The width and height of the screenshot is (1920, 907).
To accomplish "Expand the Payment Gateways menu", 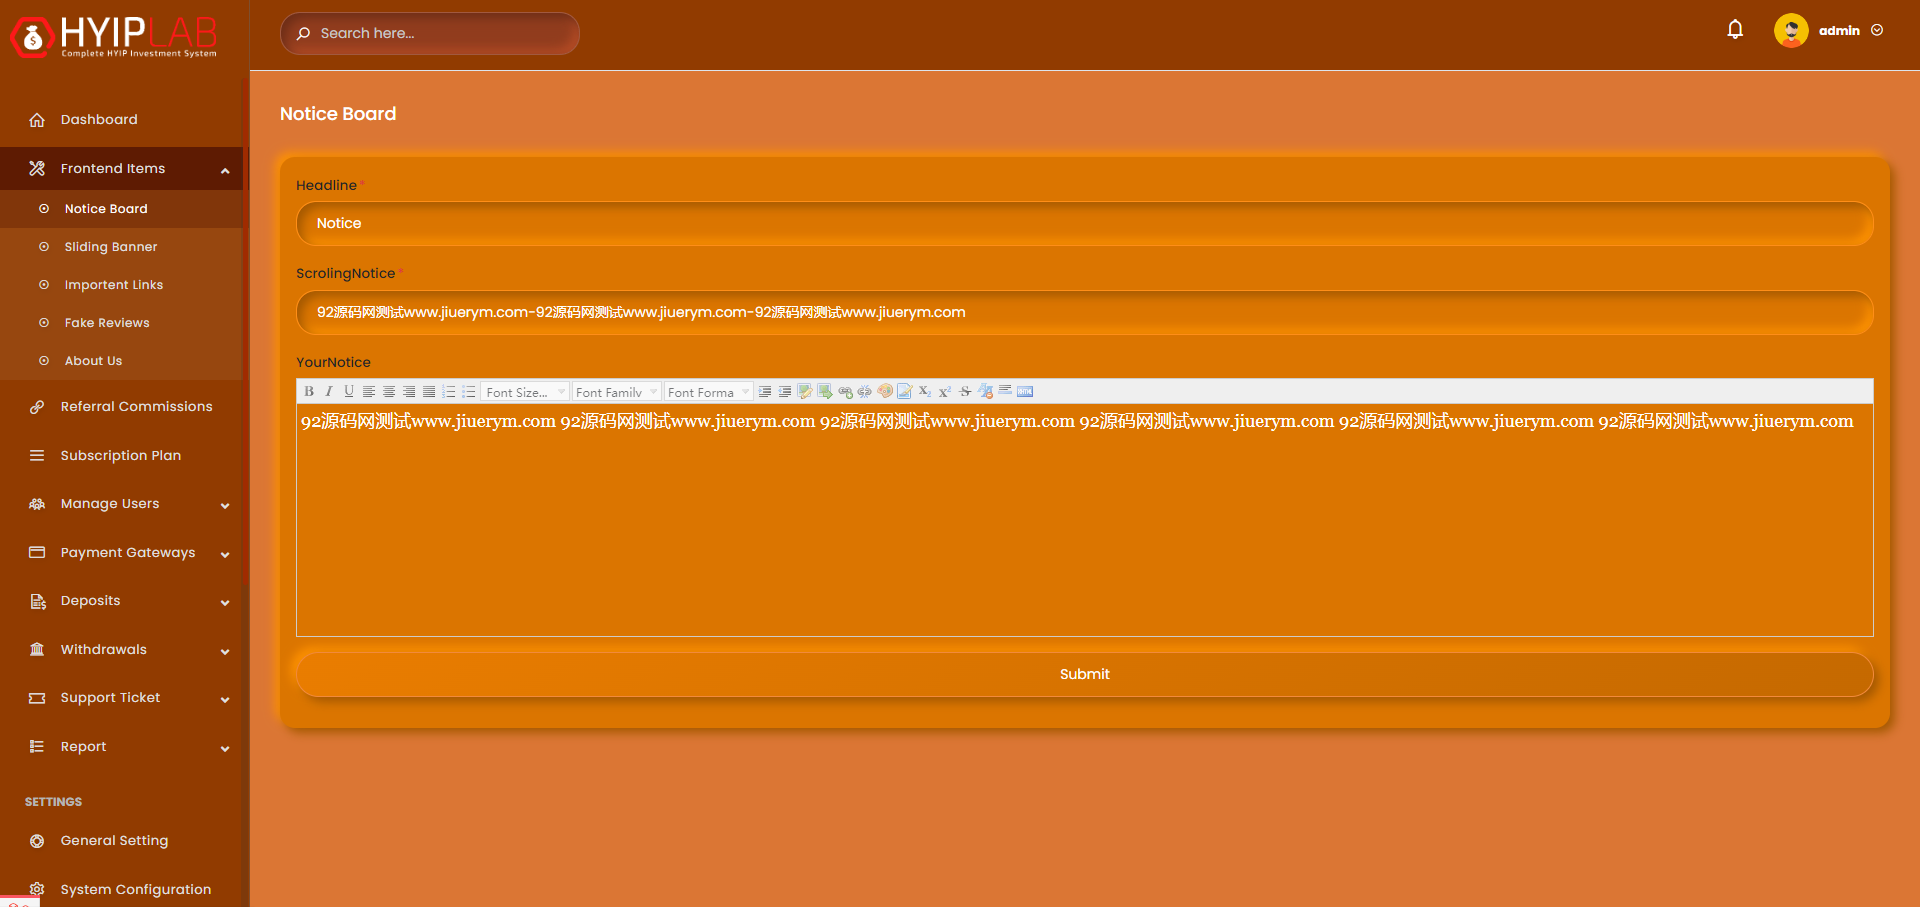I will point(121,553).
